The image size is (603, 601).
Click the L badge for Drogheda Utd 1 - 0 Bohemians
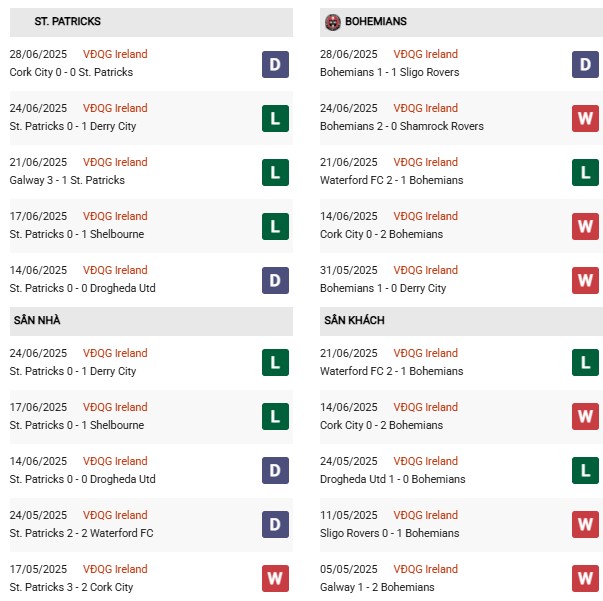(x=585, y=471)
